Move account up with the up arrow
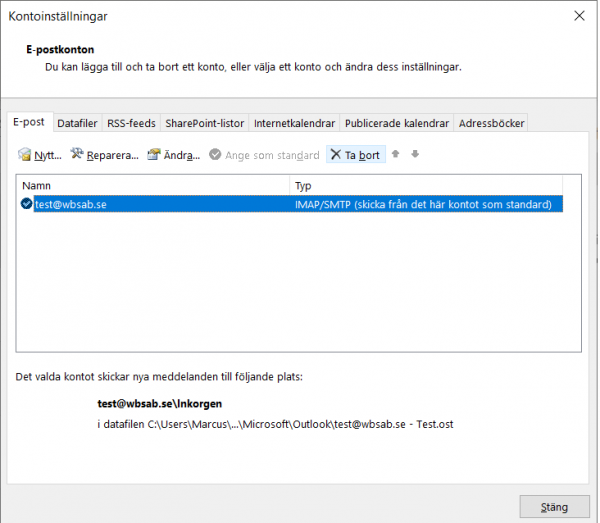The image size is (600, 523). coord(396,155)
